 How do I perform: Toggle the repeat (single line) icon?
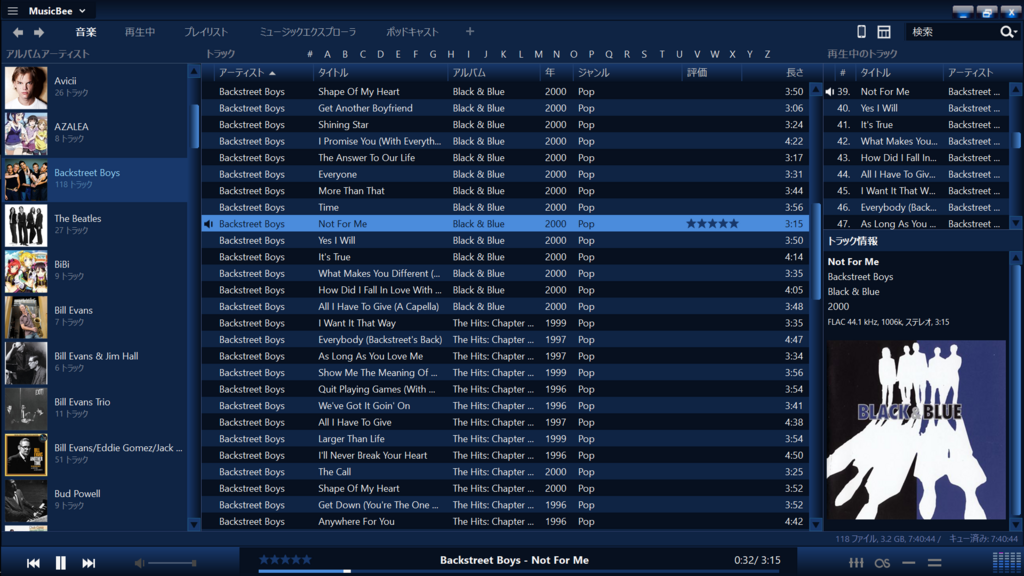(908, 563)
